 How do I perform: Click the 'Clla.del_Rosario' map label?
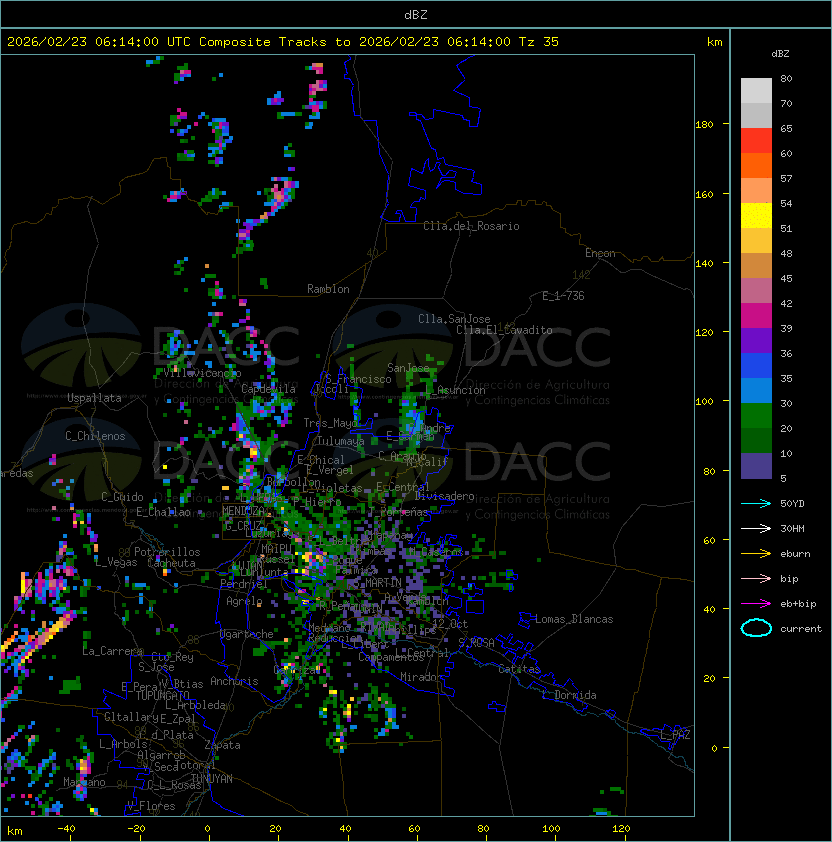[471, 226]
